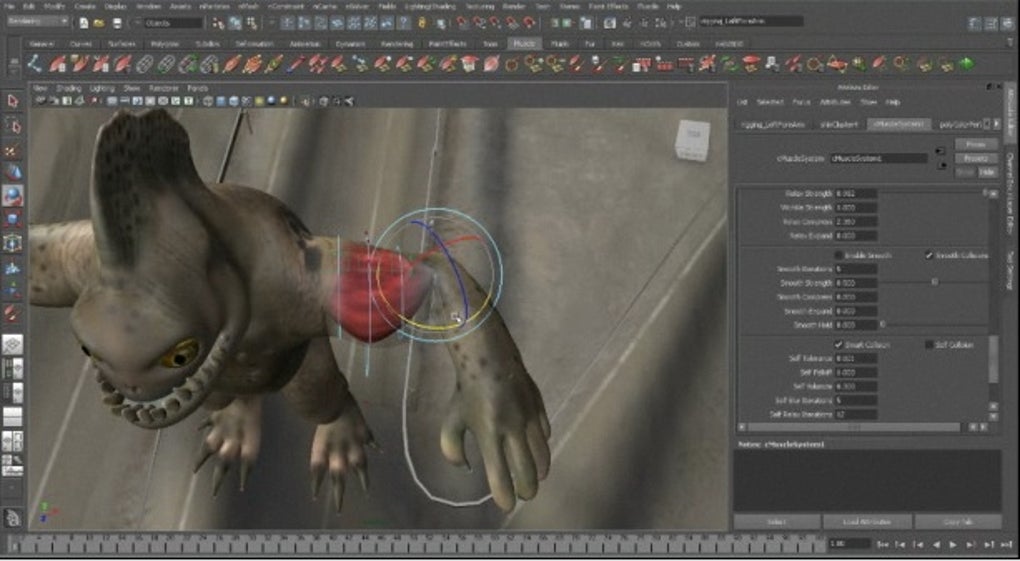1020x561 pixels.
Task: Click the first Muscle shelf joint icon
Action: tap(35, 64)
